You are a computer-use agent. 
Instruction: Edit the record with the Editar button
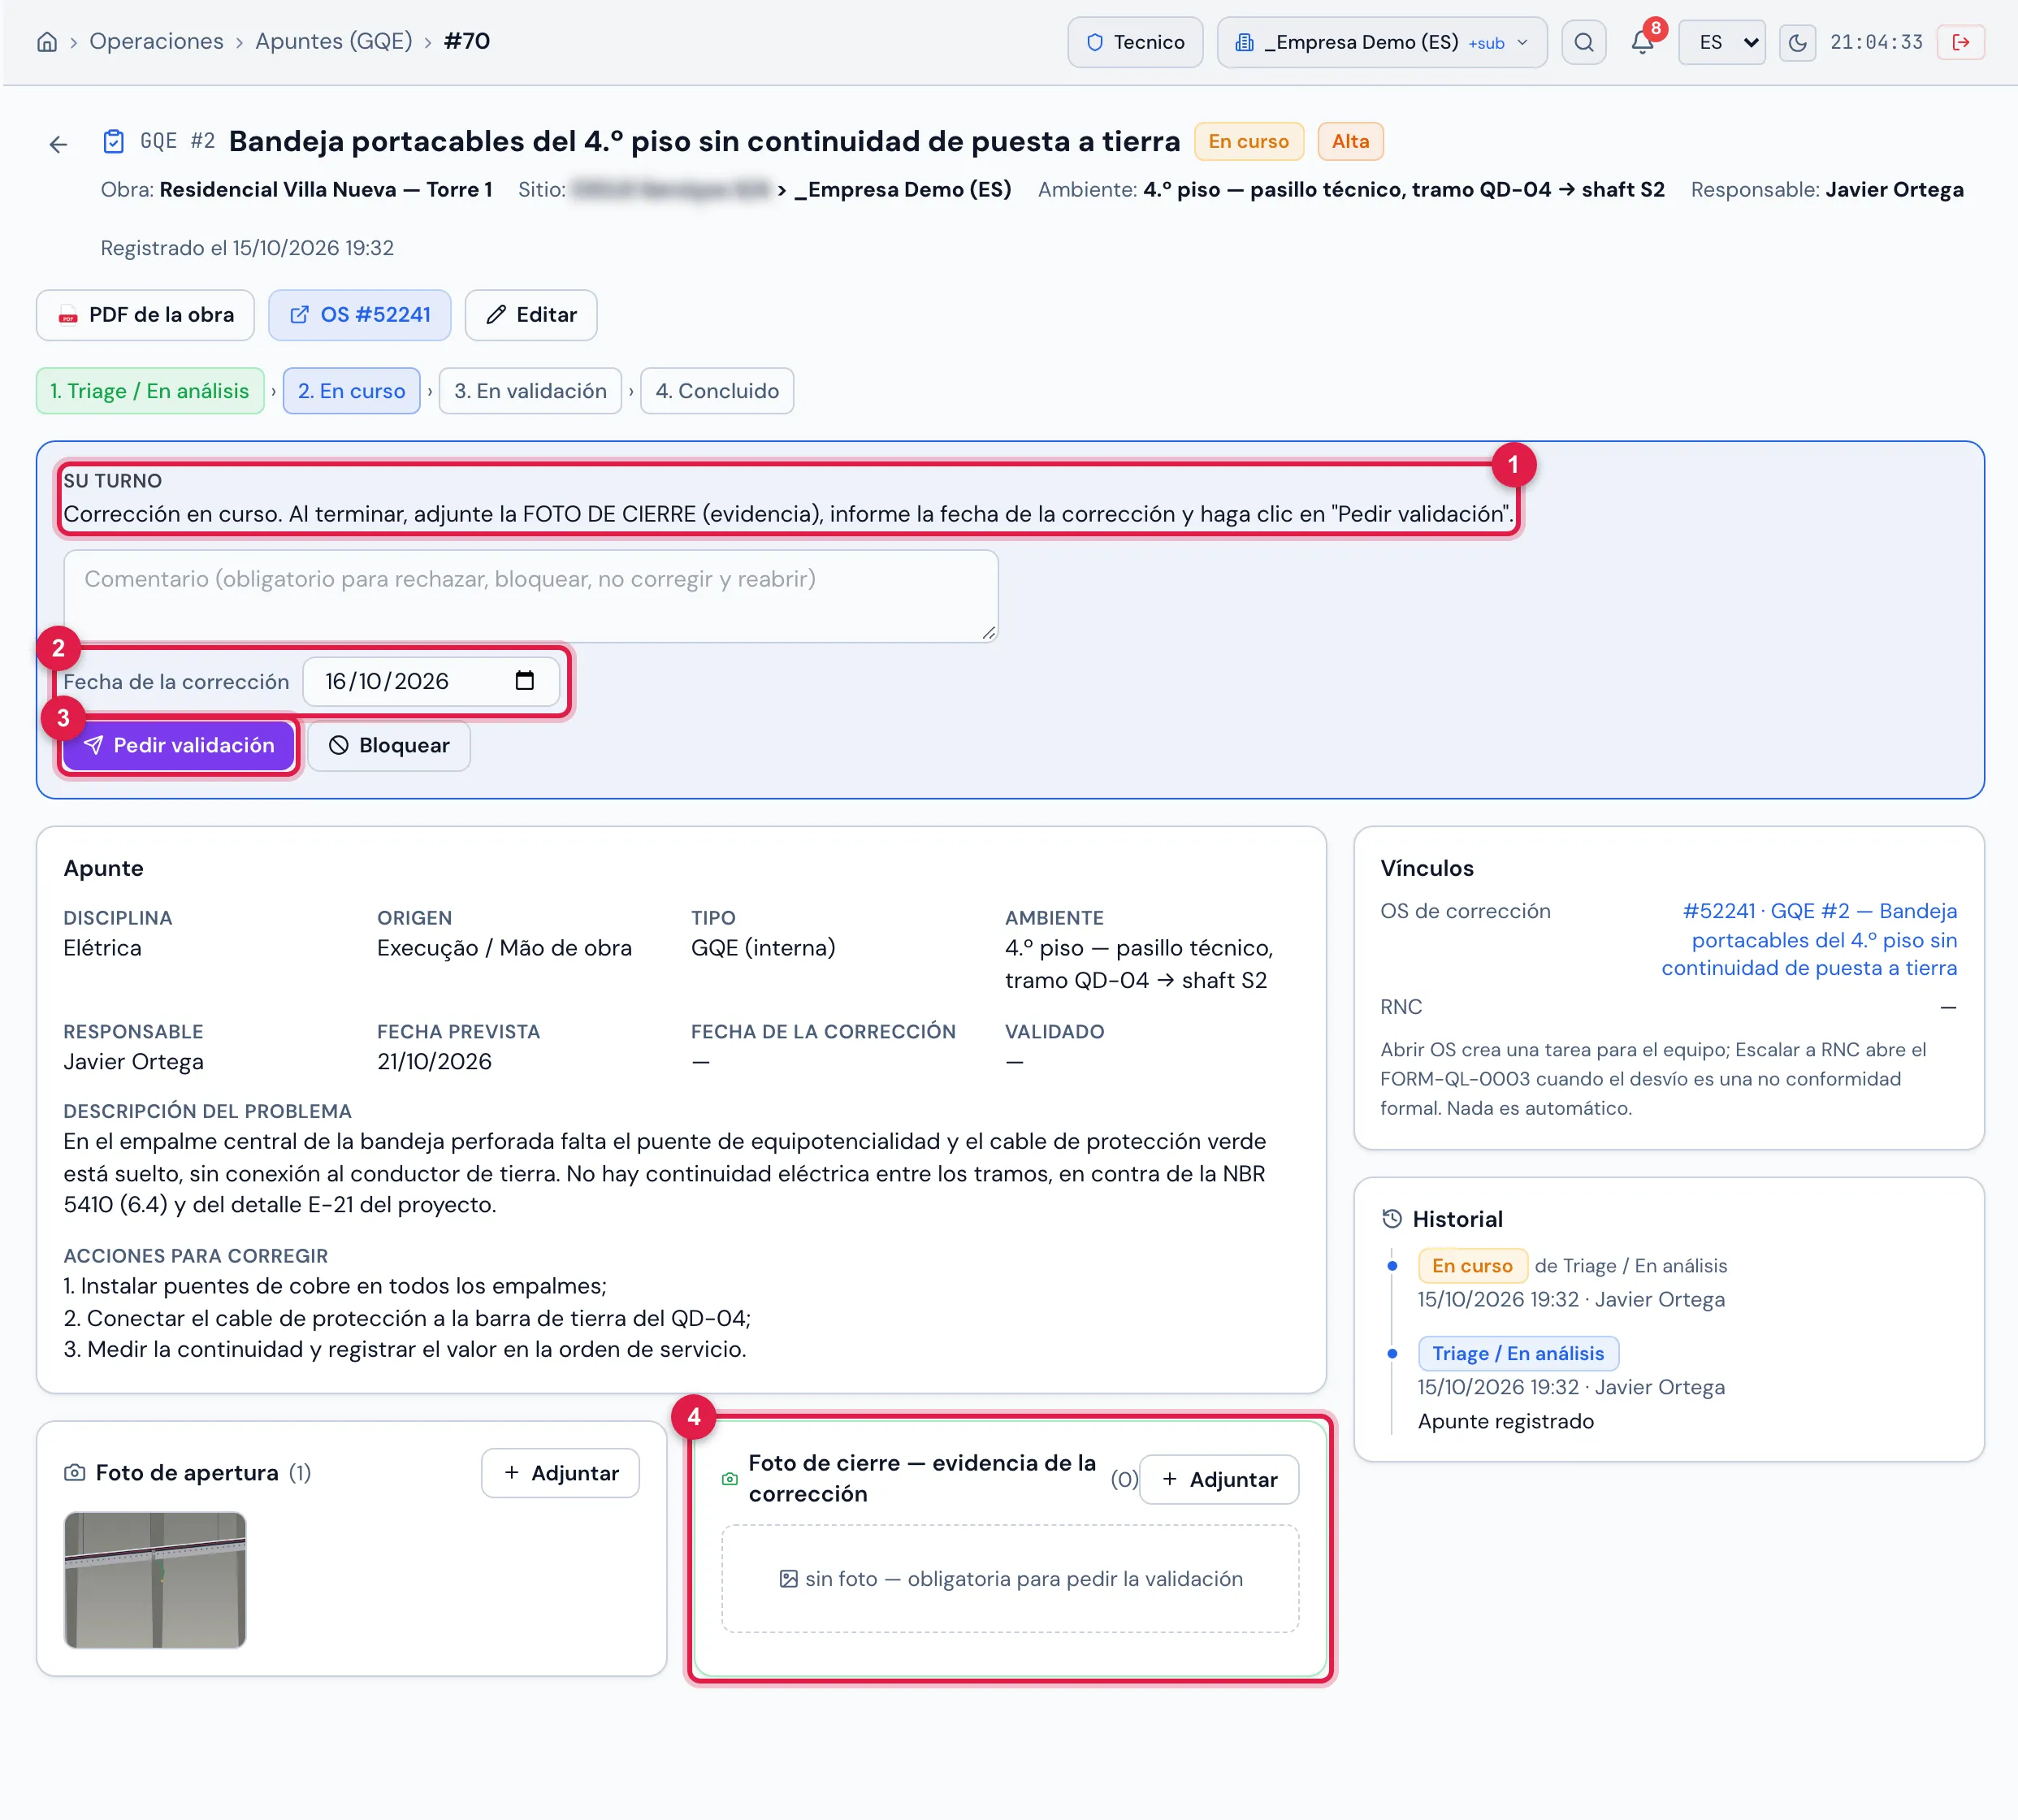531,315
